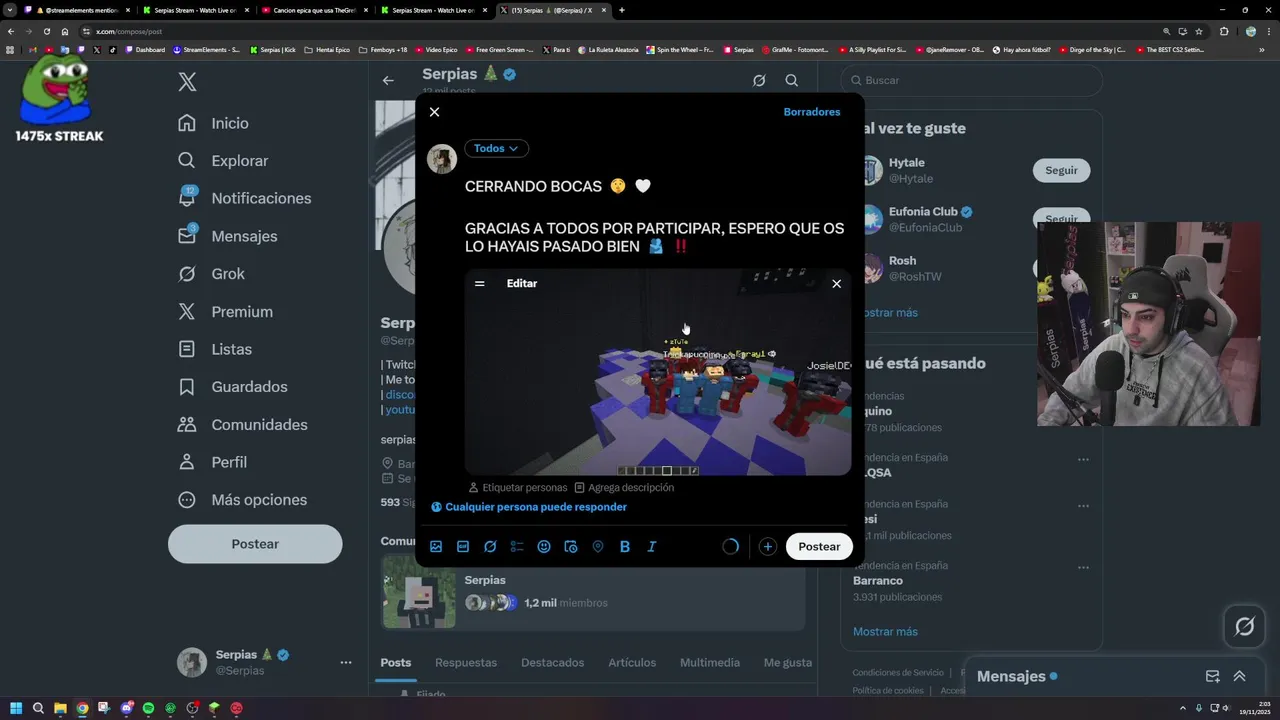Switch to Multimedia tab
This screenshot has height=720, width=1280.
point(710,663)
